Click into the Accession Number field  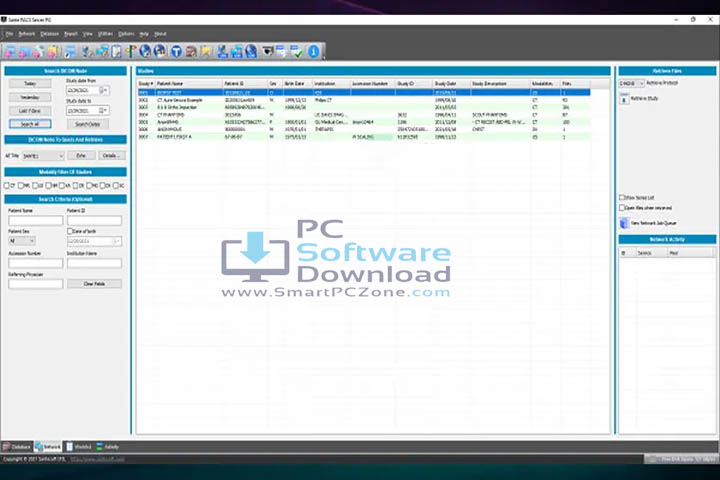36,263
